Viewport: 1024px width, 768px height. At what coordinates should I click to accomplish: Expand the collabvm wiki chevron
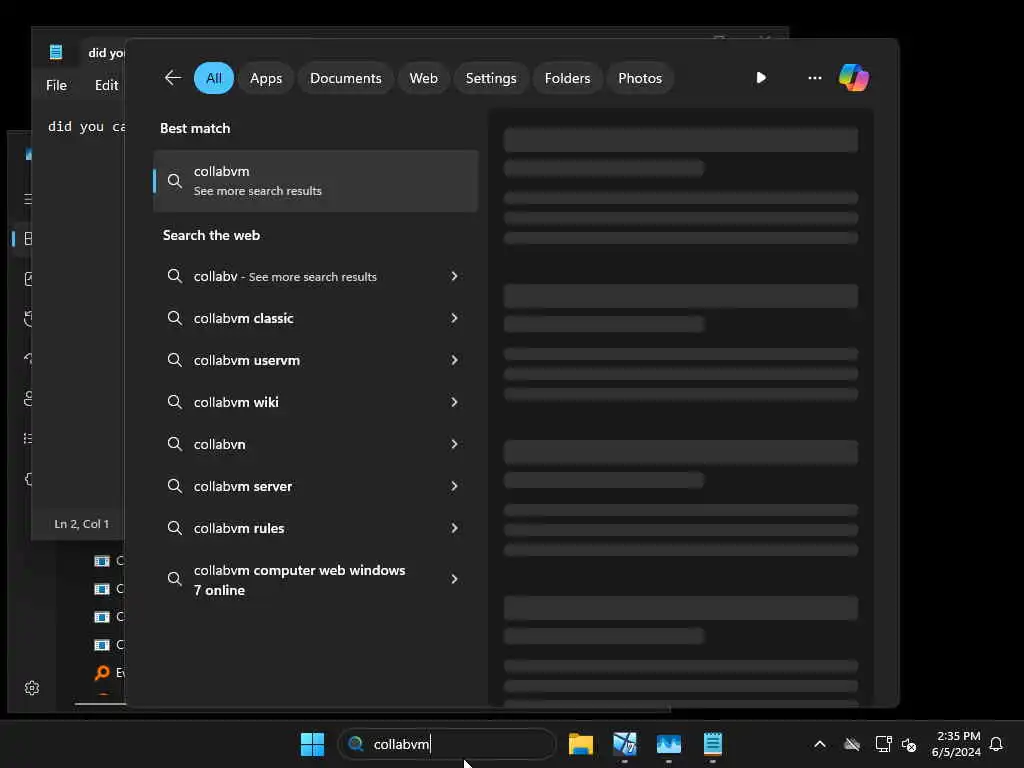pyautogui.click(x=454, y=402)
